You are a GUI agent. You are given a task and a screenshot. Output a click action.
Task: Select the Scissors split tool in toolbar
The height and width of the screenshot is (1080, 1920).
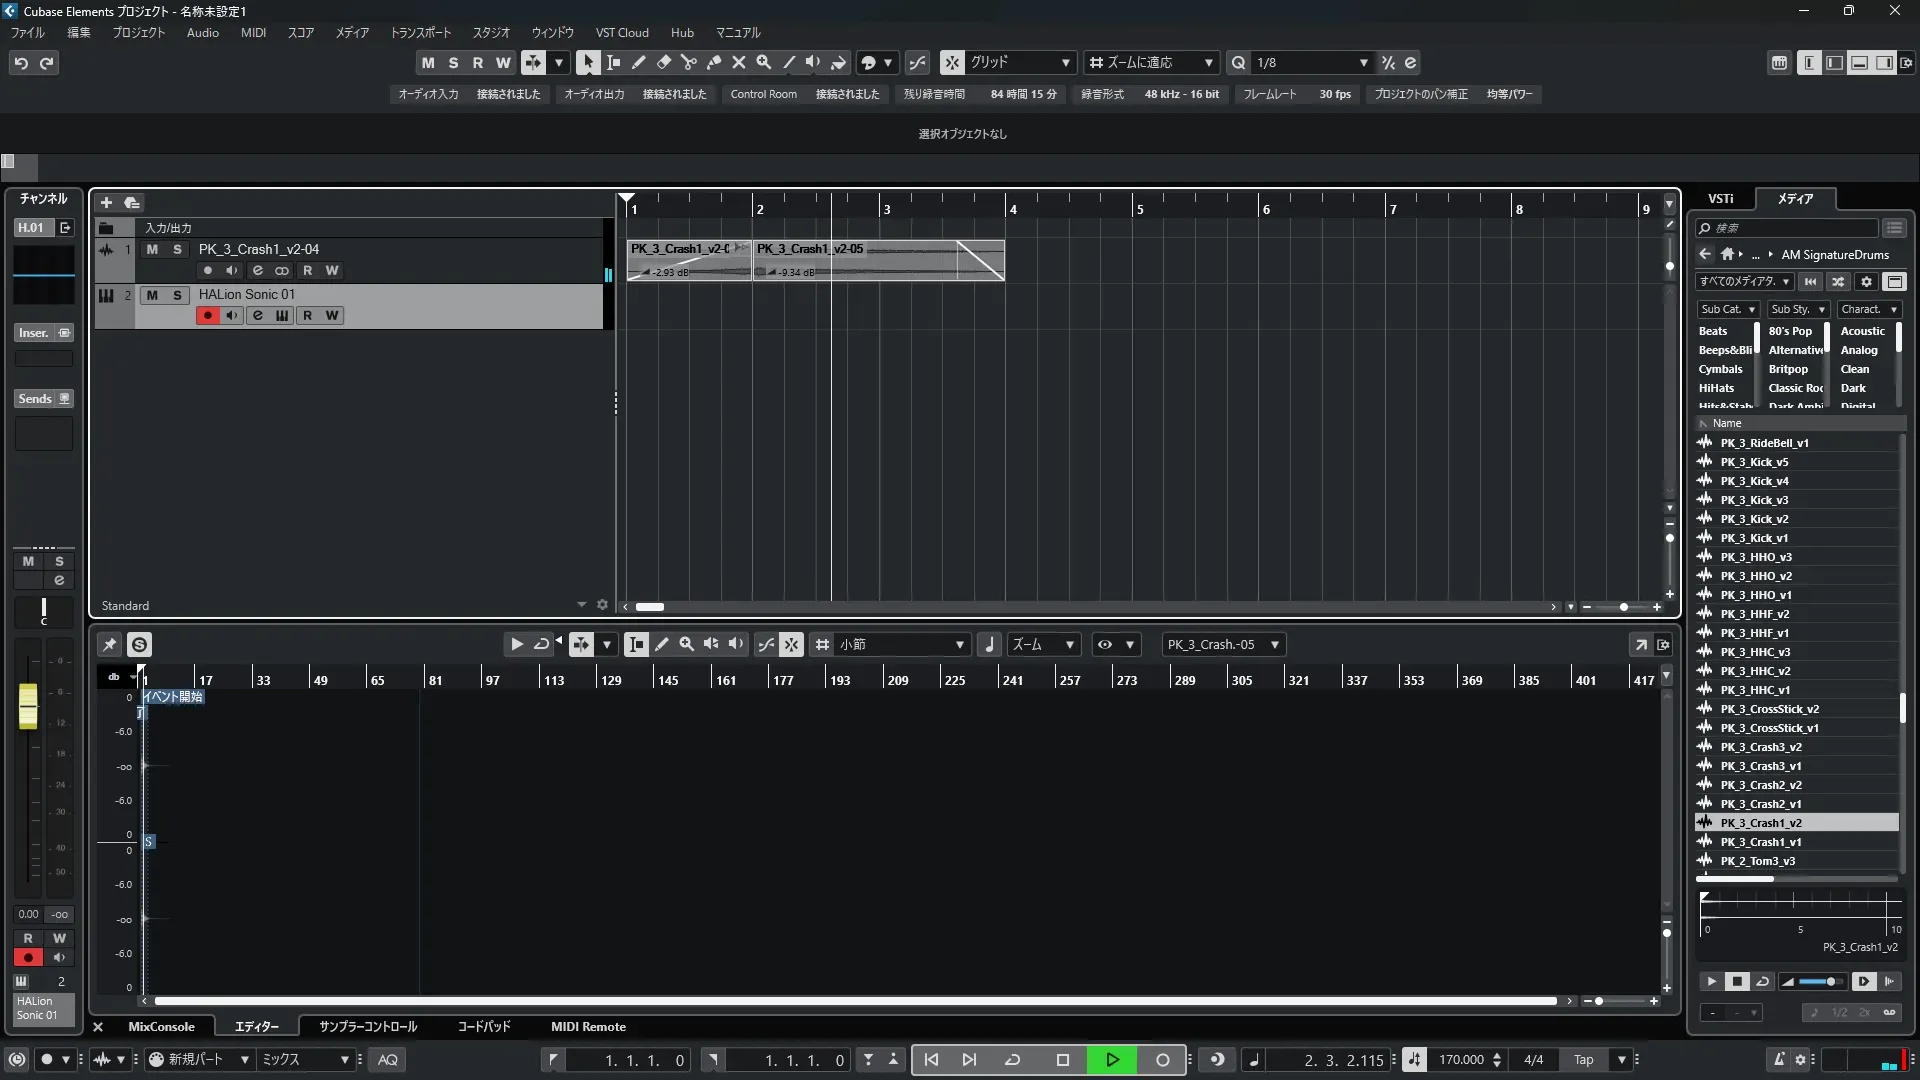(x=688, y=62)
